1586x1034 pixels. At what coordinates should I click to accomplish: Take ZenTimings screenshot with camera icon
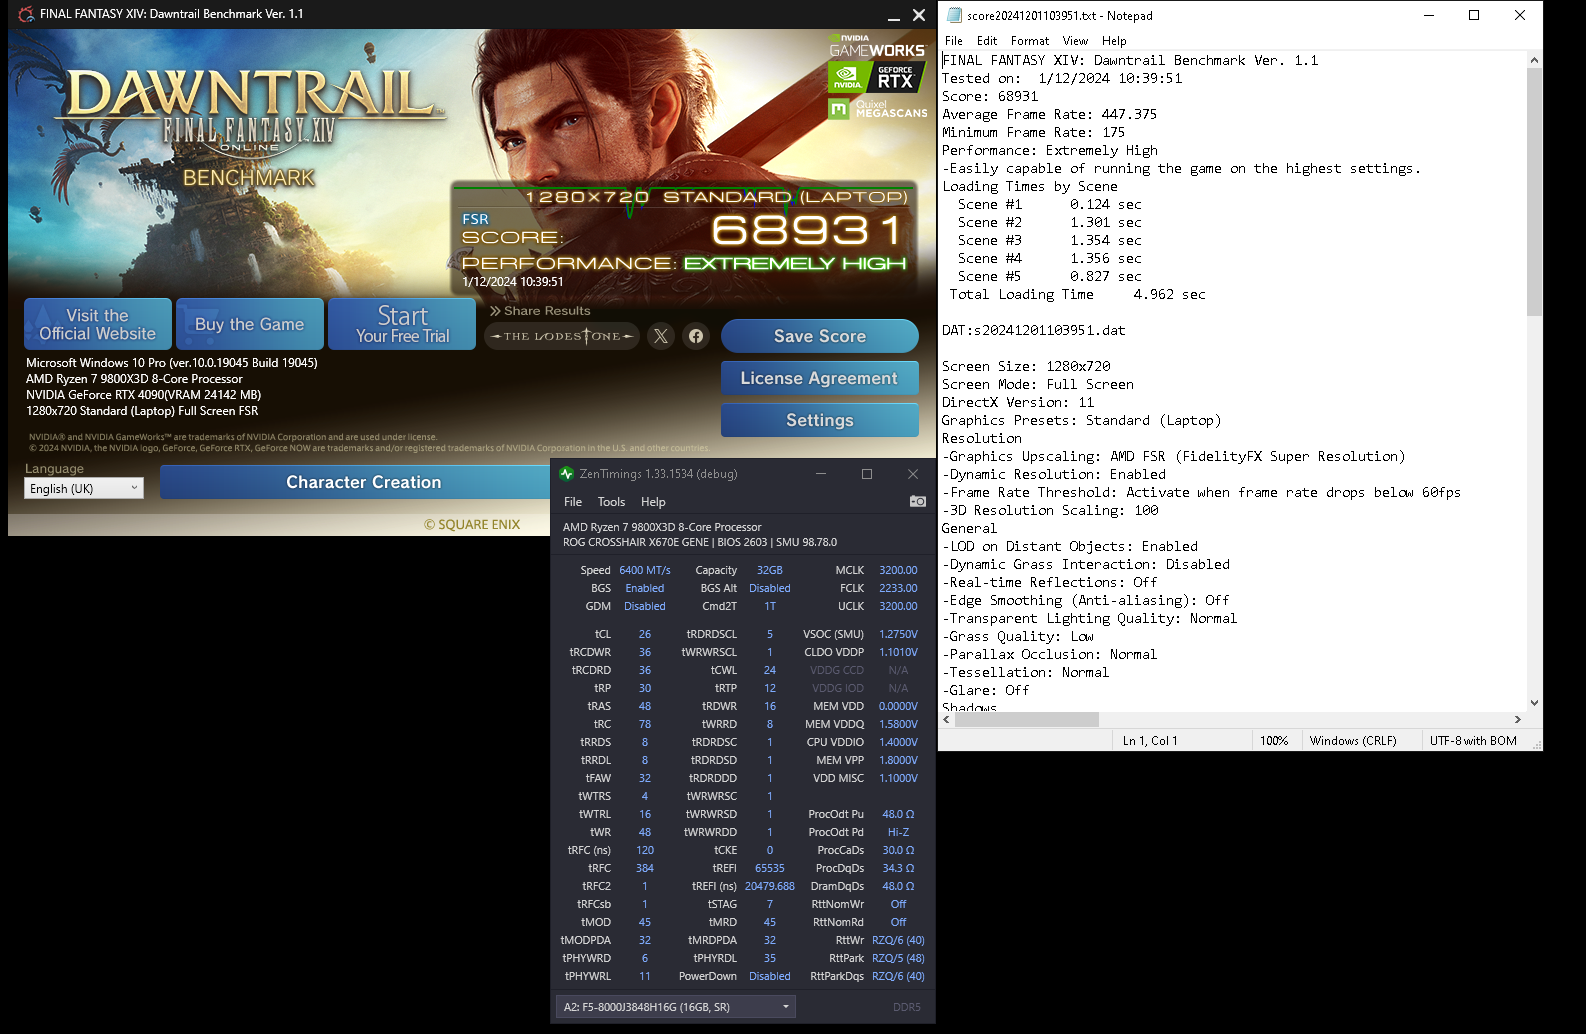[x=917, y=501]
